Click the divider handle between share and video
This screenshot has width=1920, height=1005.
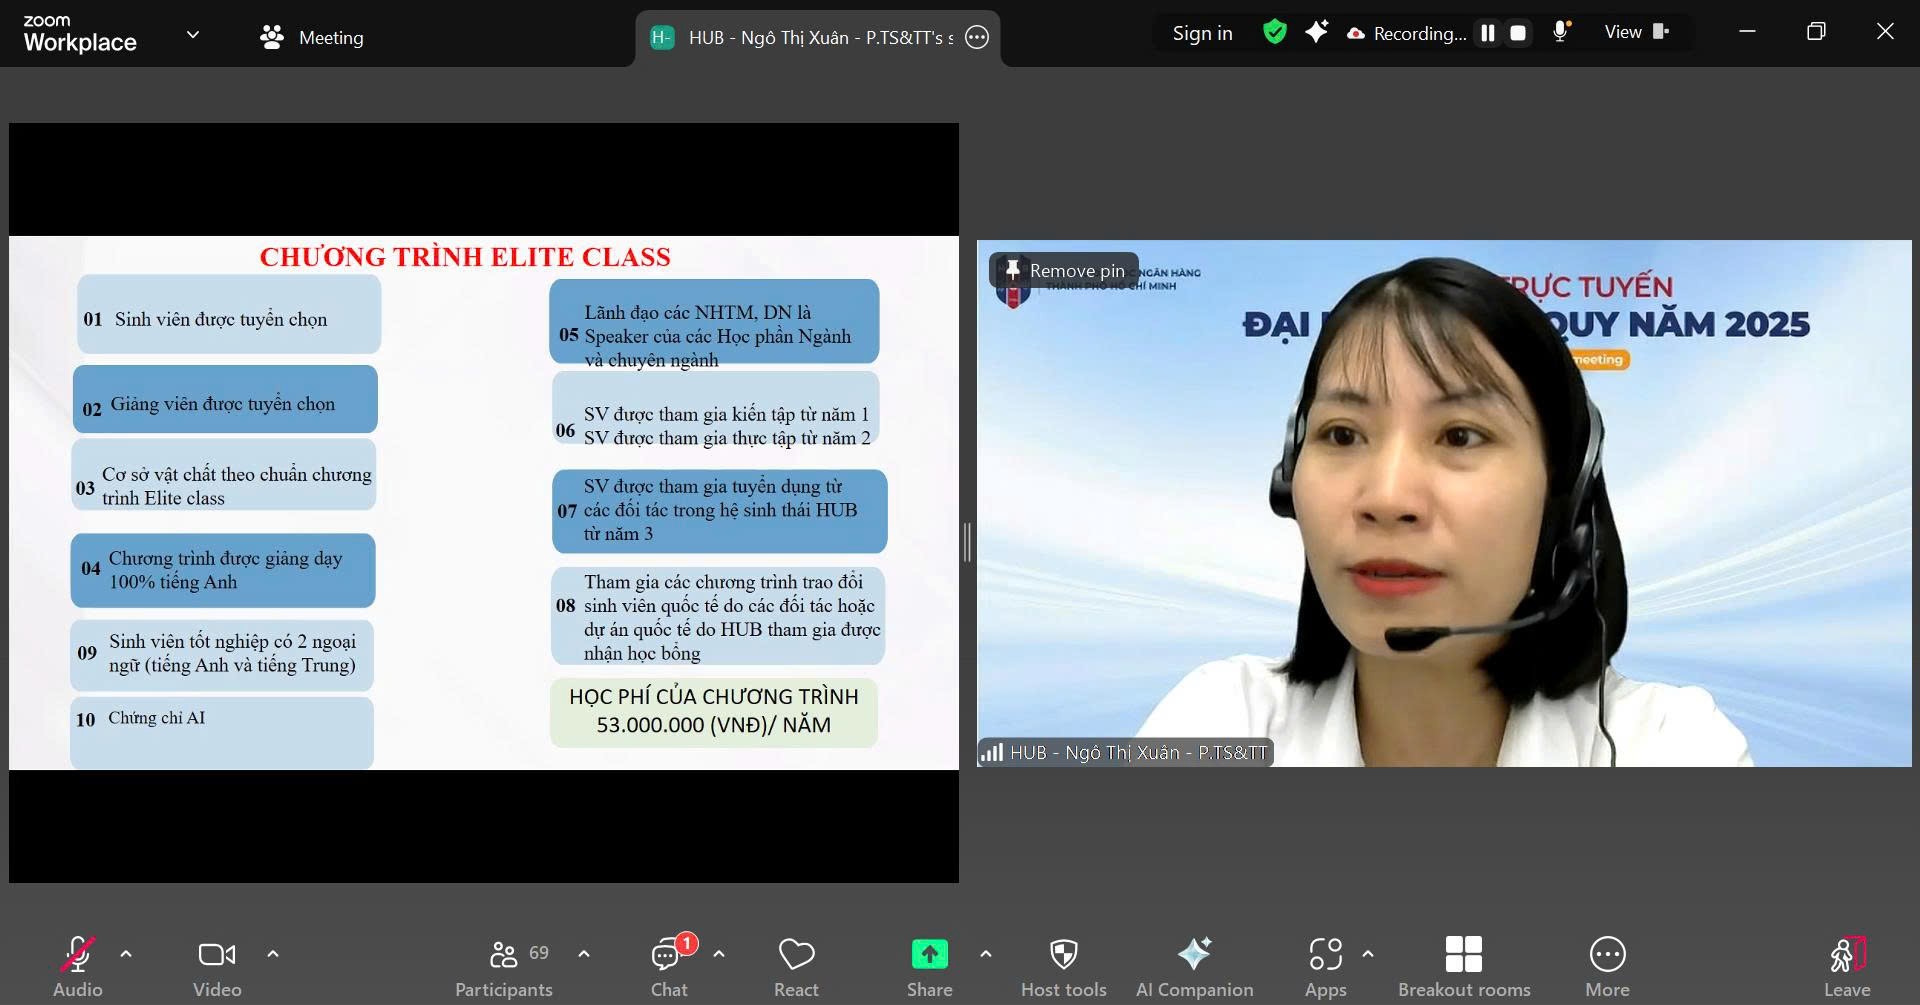click(x=967, y=542)
